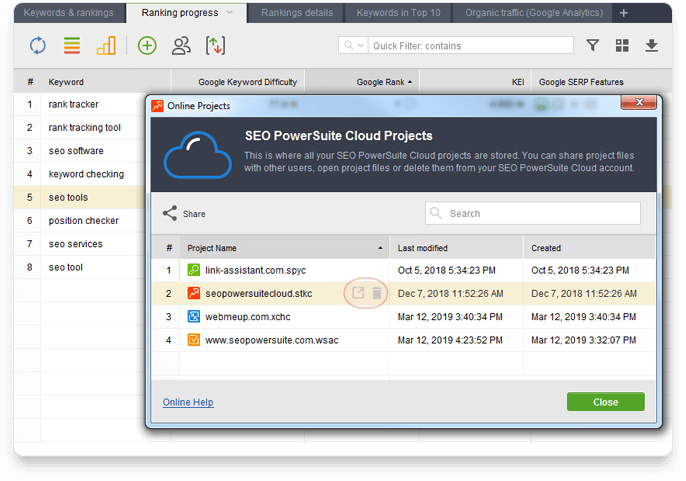Click the magnifier icon in dialog Search box
Image resolution: width=686 pixels, height=481 pixels.
436,213
